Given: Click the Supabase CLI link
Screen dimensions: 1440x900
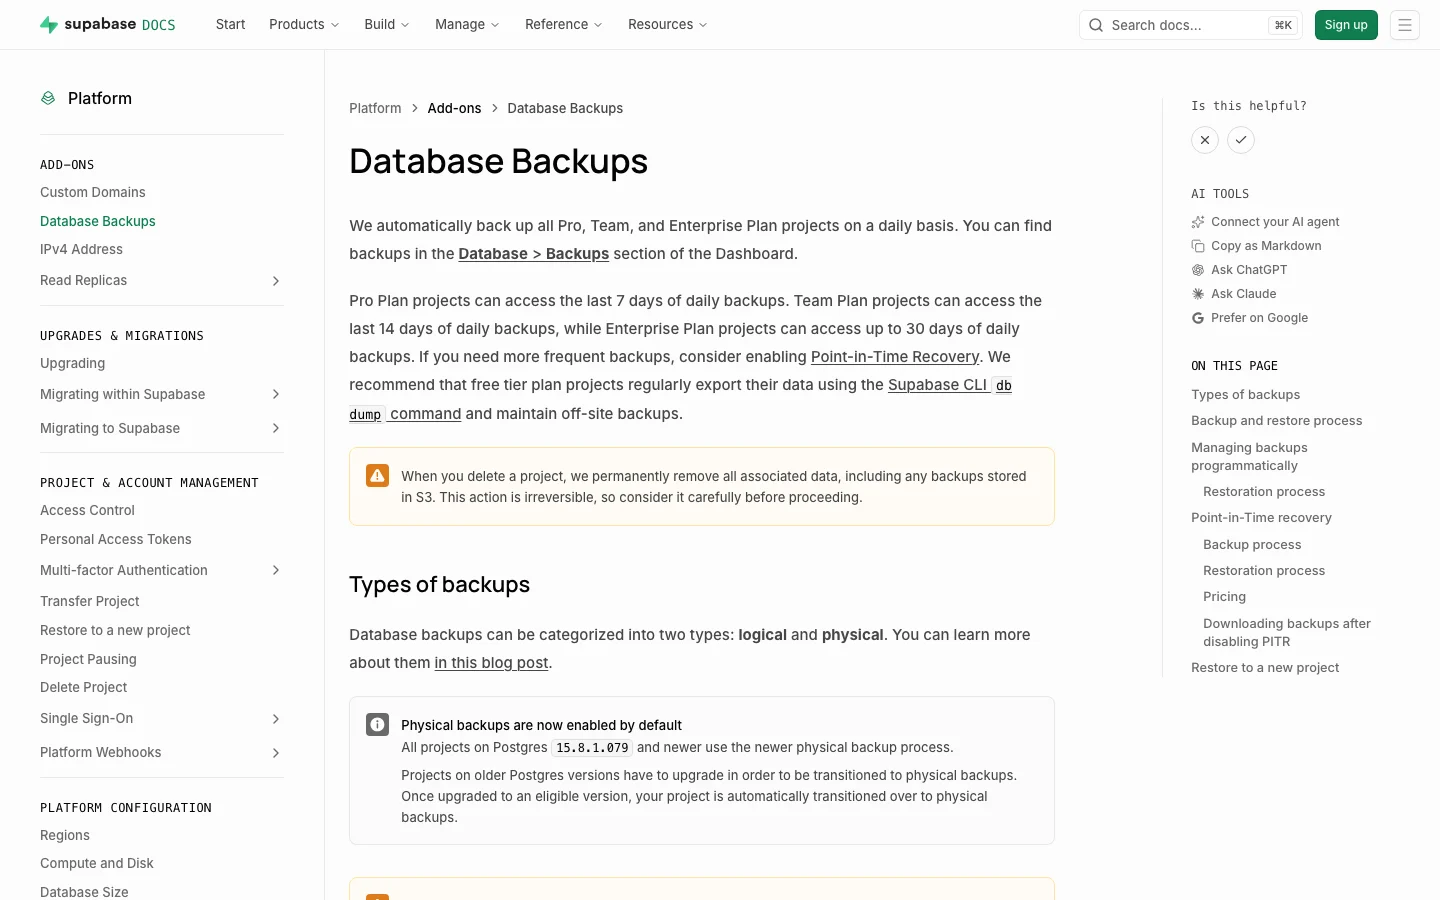Looking at the screenshot, I should [x=937, y=385].
